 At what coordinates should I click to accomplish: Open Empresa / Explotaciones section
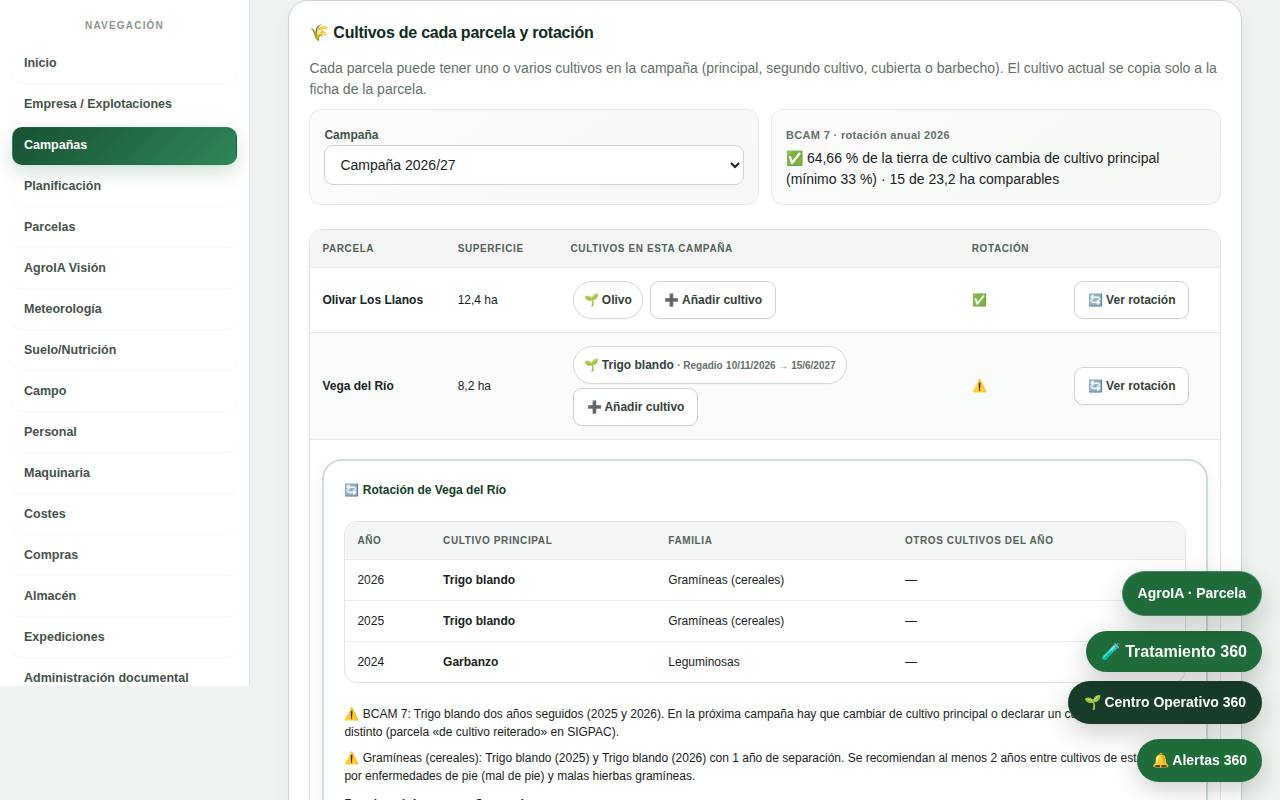(x=124, y=104)
